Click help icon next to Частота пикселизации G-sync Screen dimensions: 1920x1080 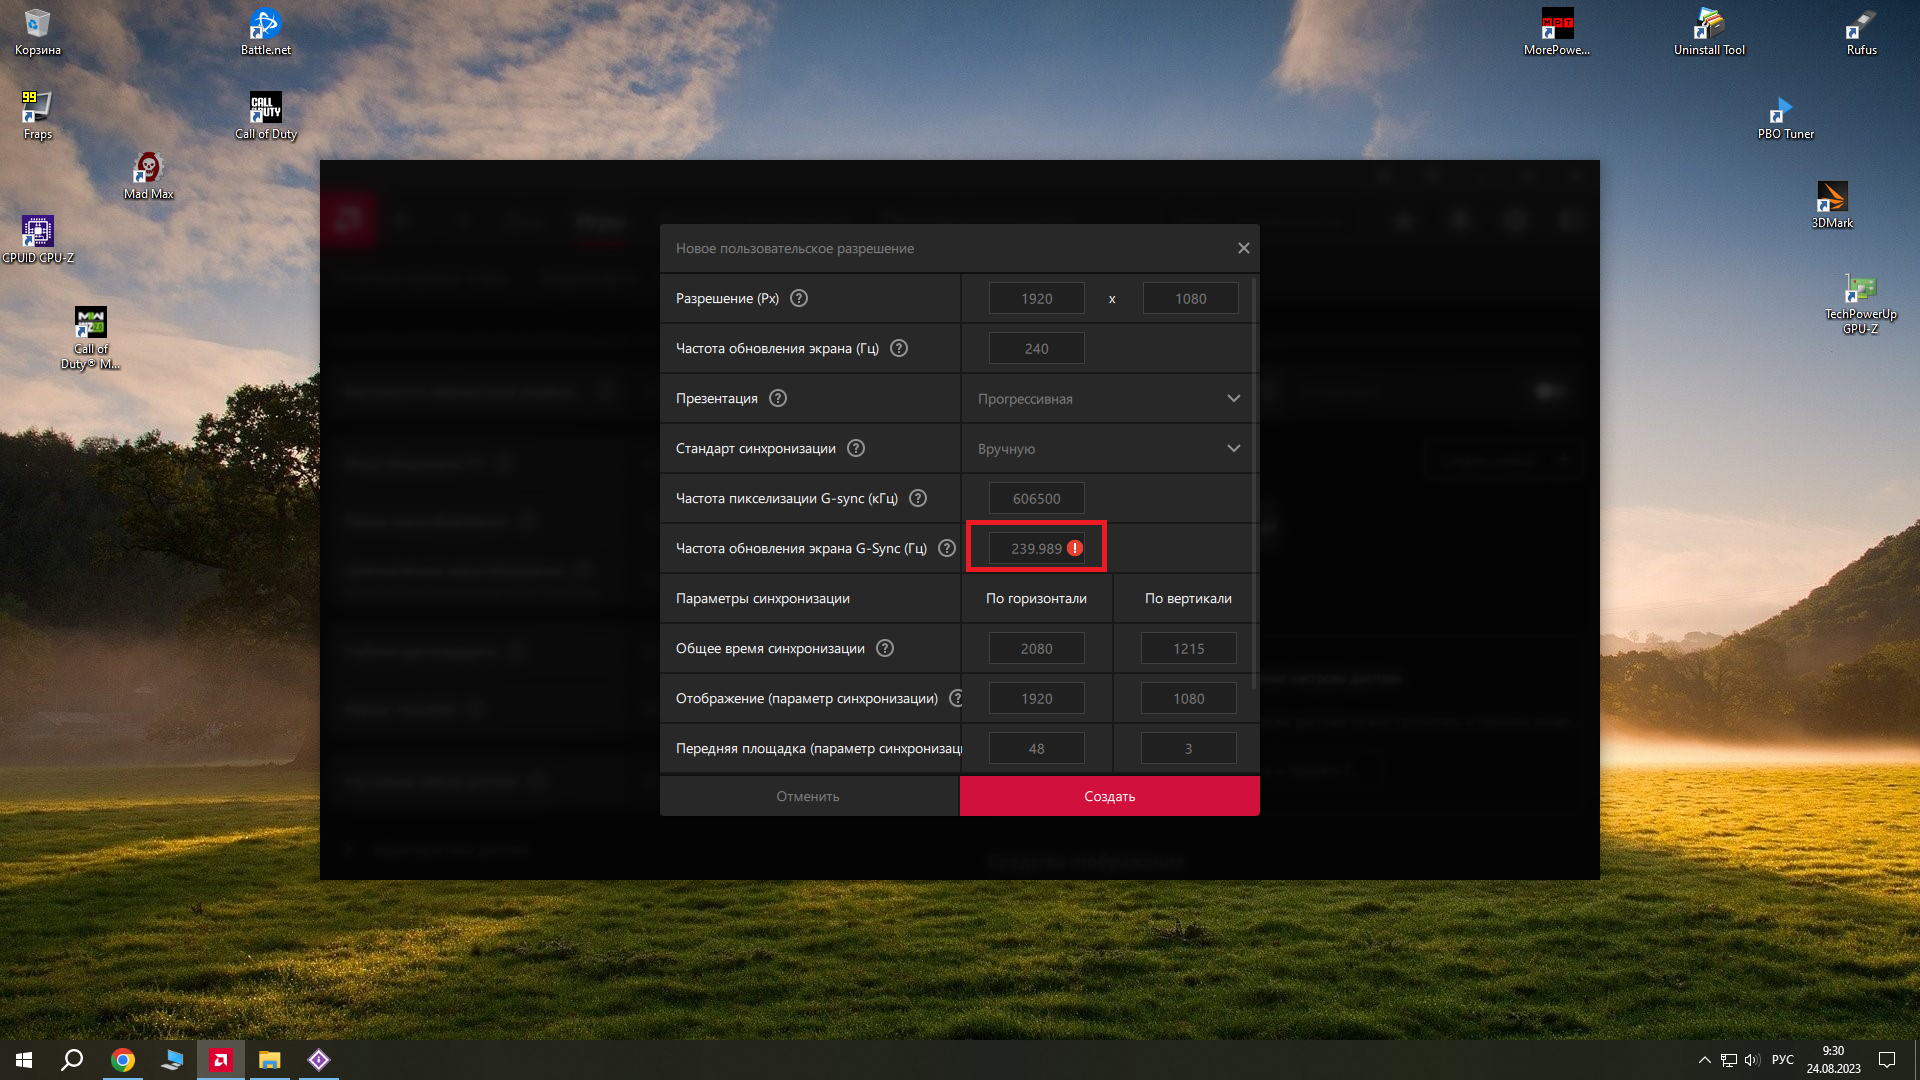click(x=918, y=498)
